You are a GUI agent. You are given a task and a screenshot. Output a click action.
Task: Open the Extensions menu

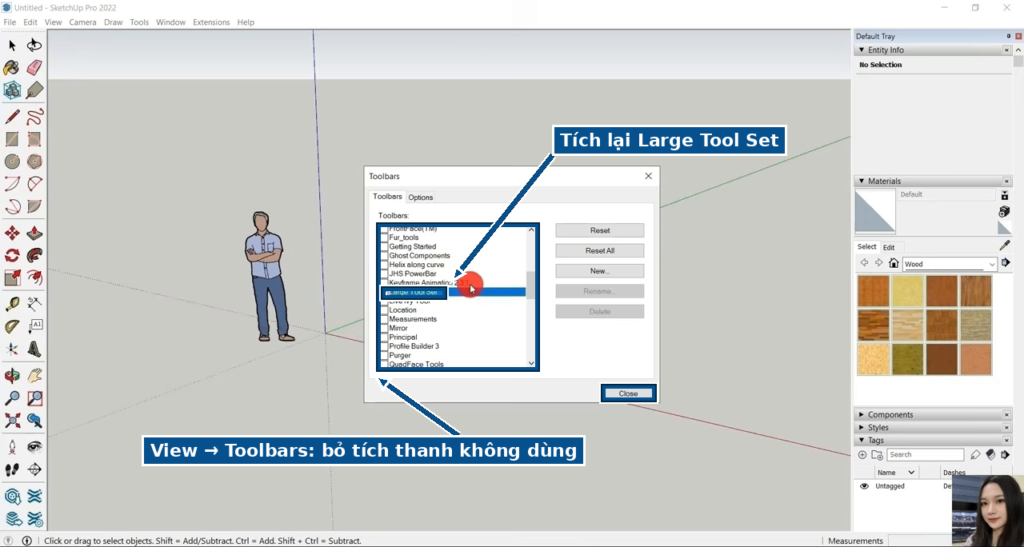pyautogui.click(x=211, y=22)
